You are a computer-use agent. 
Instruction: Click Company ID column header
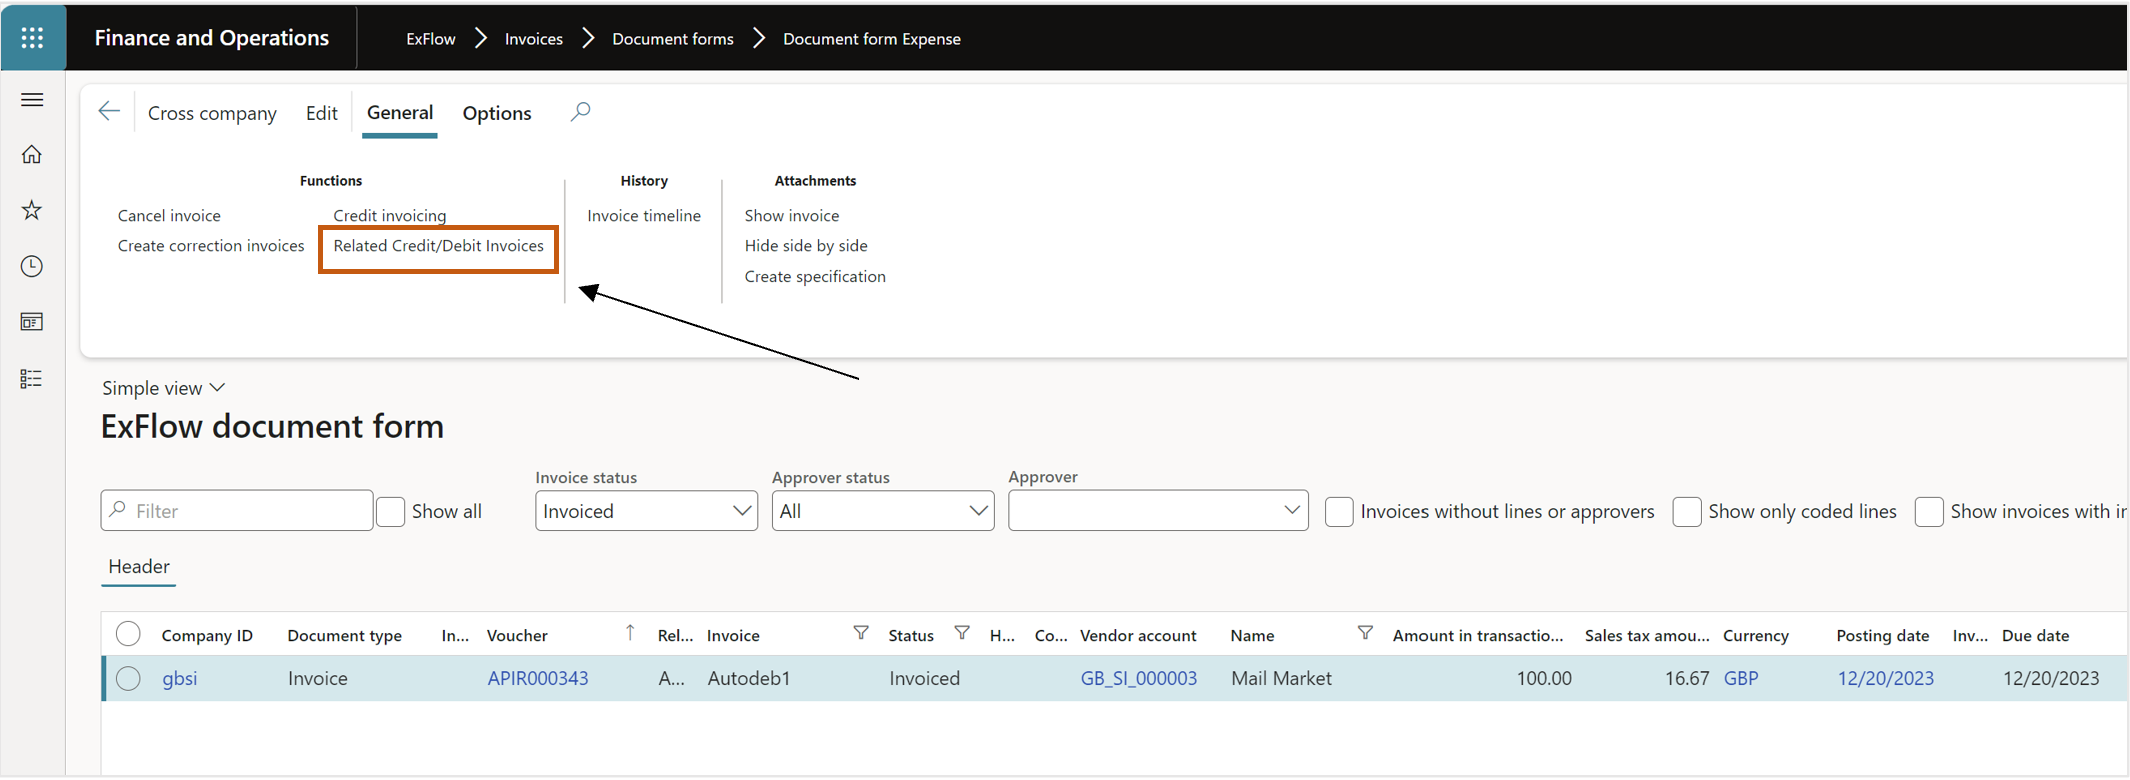(207, 635)
